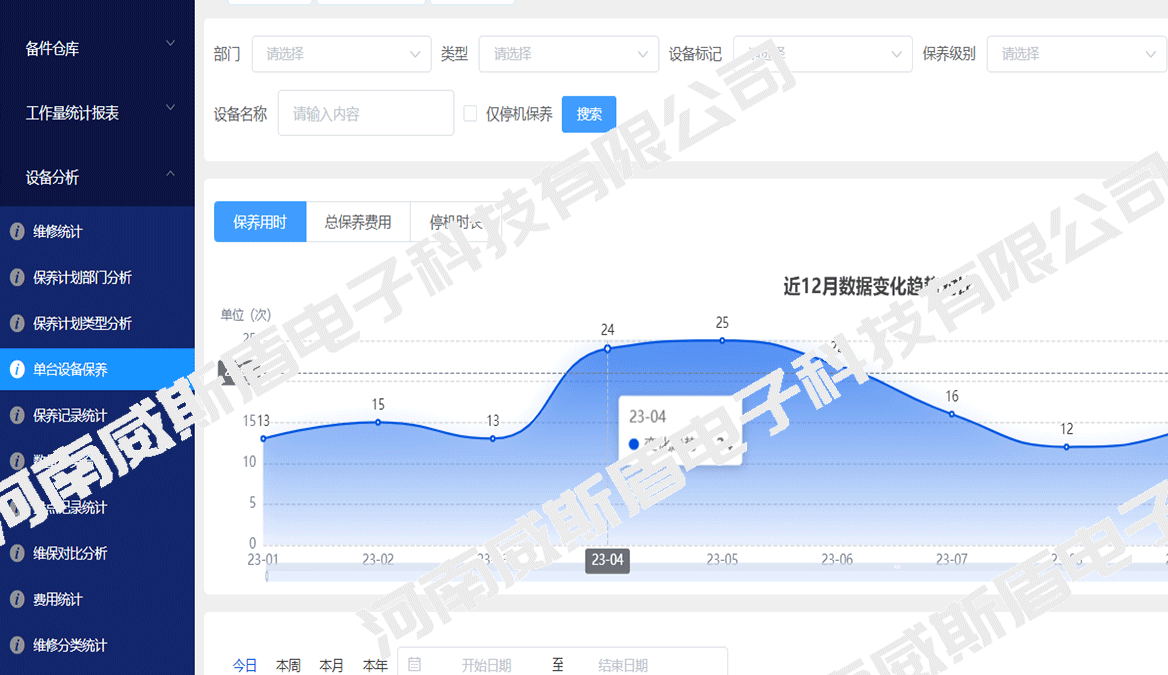Switch to the 总保养费用 tab
This screenshot has width=1168, height=675.
click(x=358, y=222)
